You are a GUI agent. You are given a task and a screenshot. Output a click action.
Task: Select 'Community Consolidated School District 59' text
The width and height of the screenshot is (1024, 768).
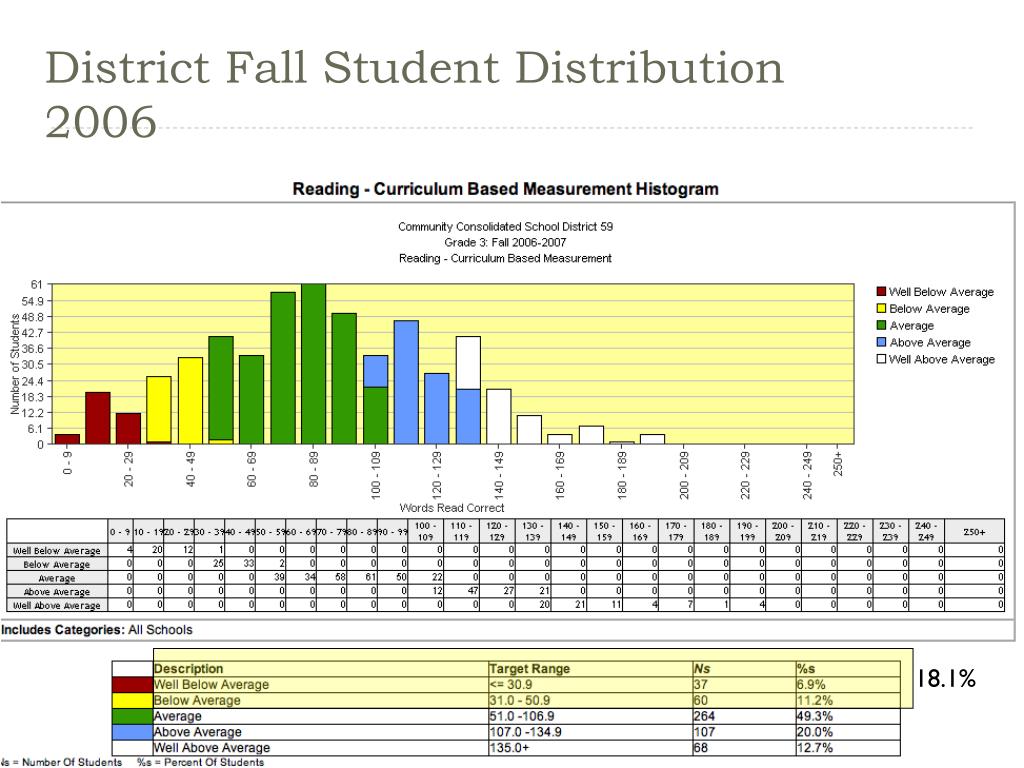click(x=505, y=227)
